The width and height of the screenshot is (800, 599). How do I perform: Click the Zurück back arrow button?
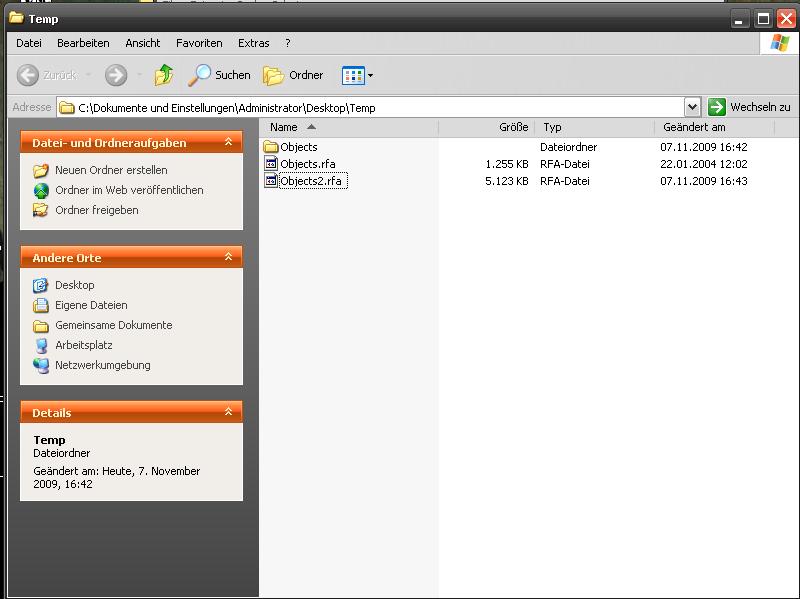pyautogui.click(x=28, y=76)
